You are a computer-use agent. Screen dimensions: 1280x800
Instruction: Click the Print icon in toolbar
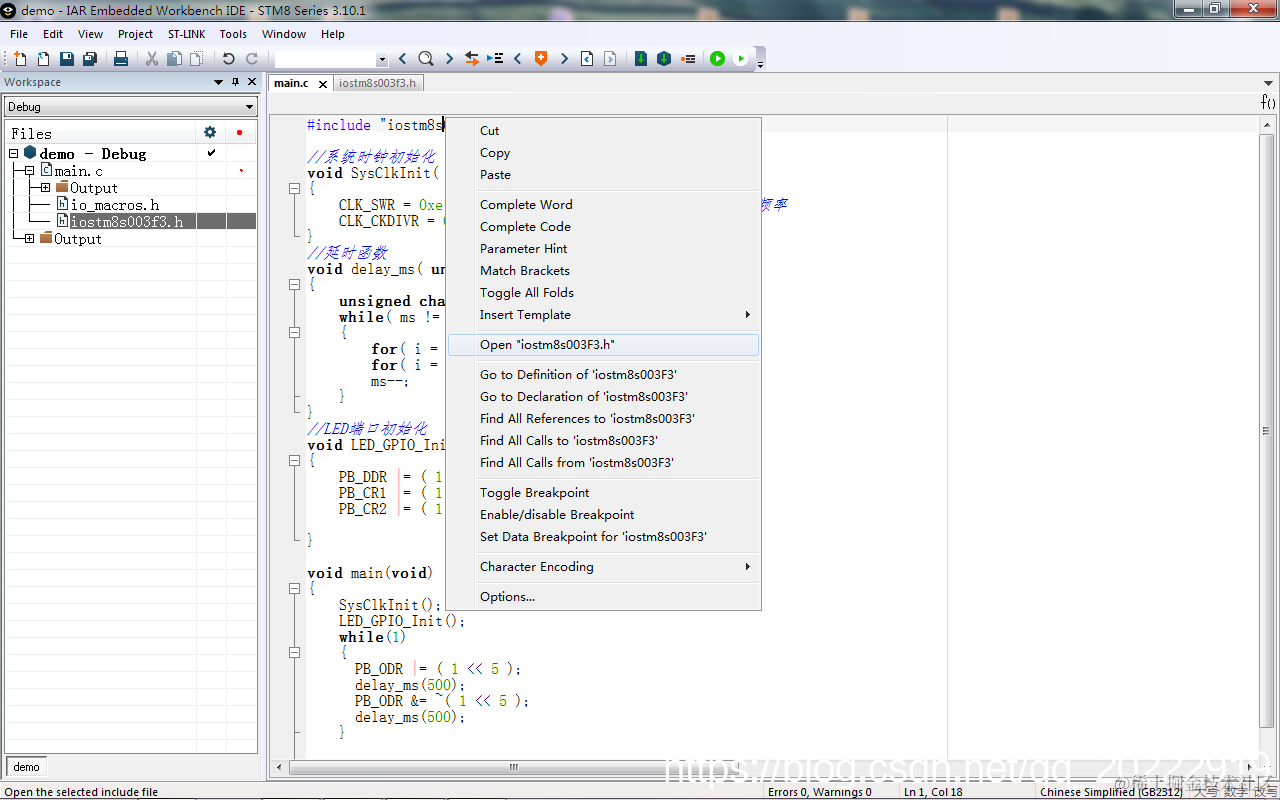click(121, 59)
